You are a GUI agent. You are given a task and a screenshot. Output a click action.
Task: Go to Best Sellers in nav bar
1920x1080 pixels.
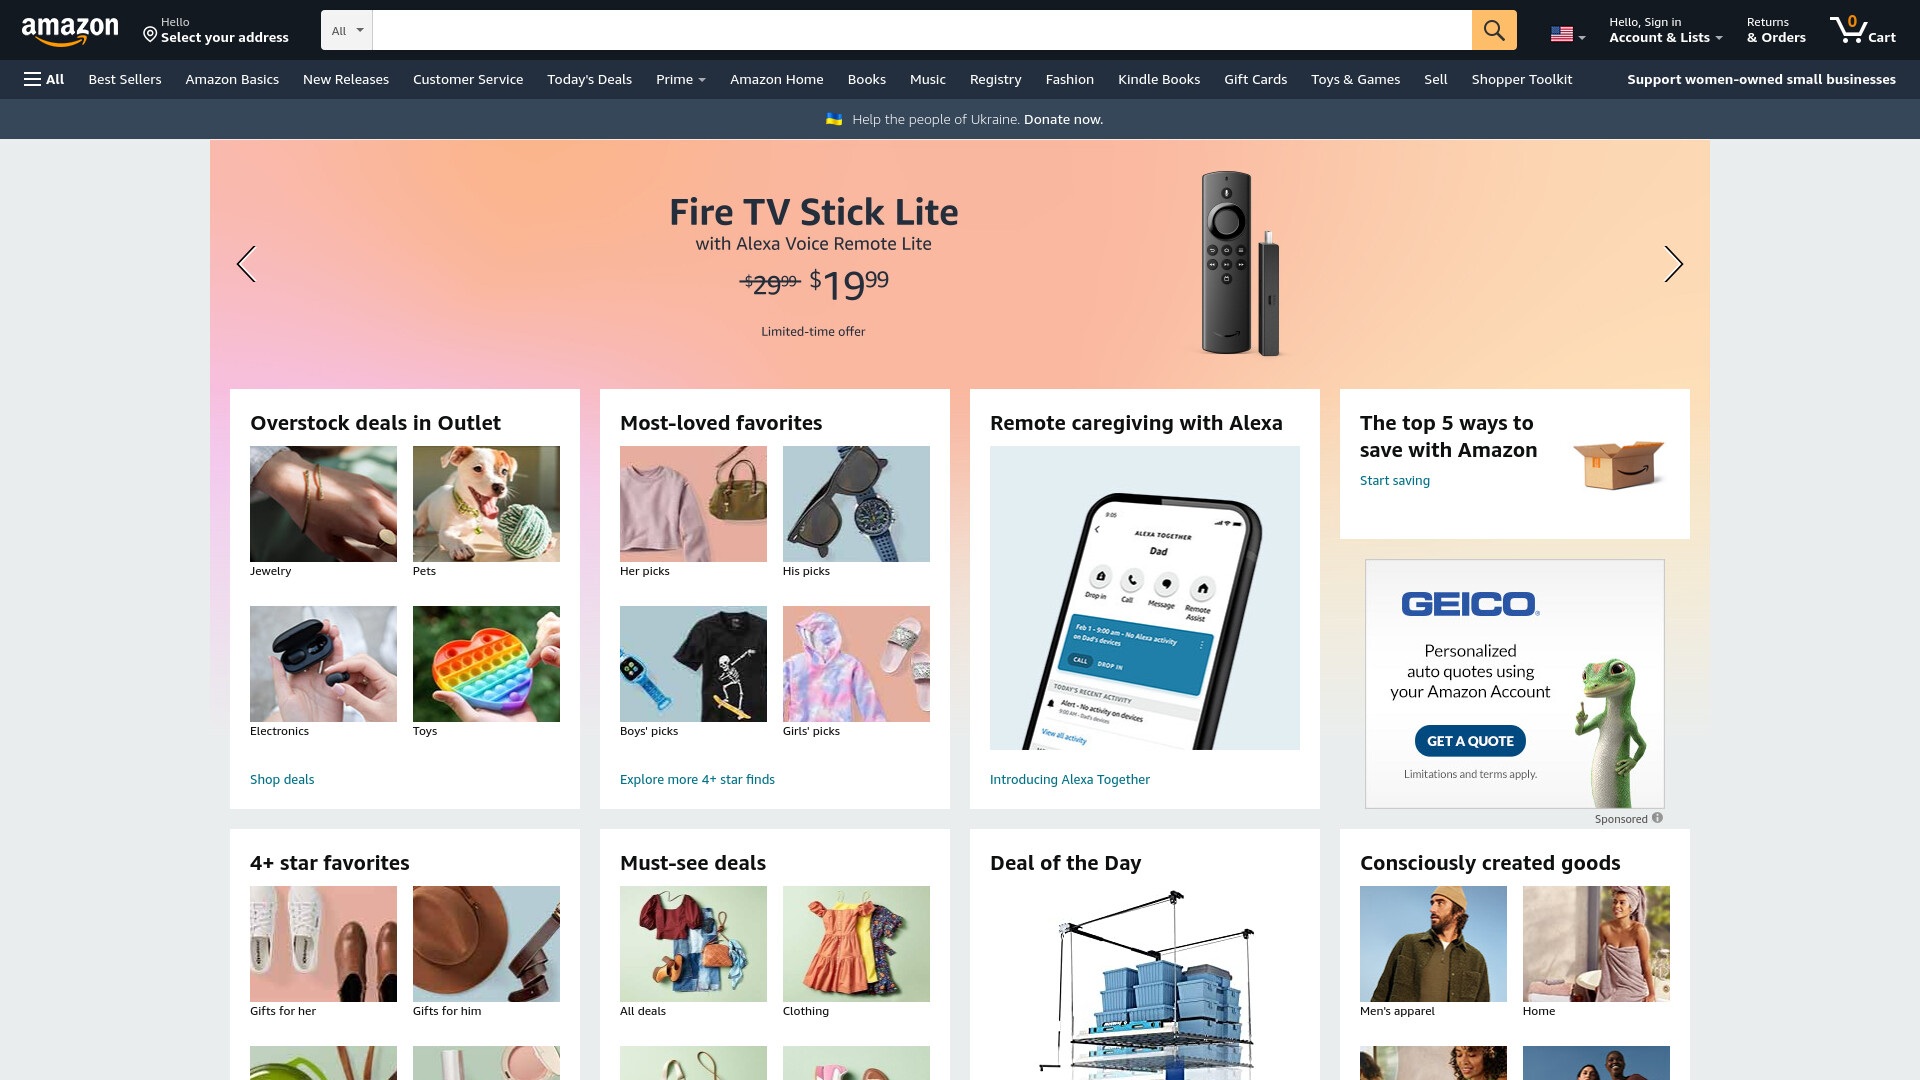[x=125, y=79]
